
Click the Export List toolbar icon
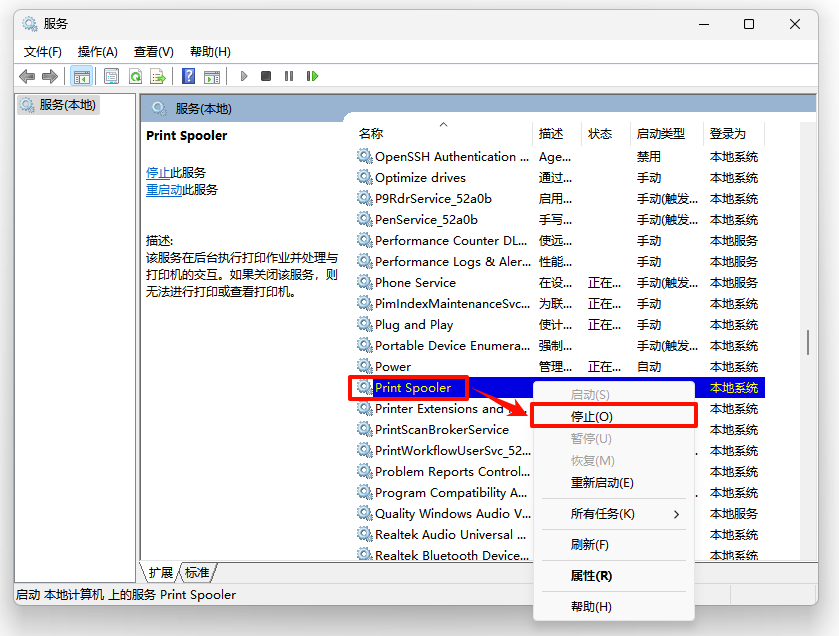point(158,76)
